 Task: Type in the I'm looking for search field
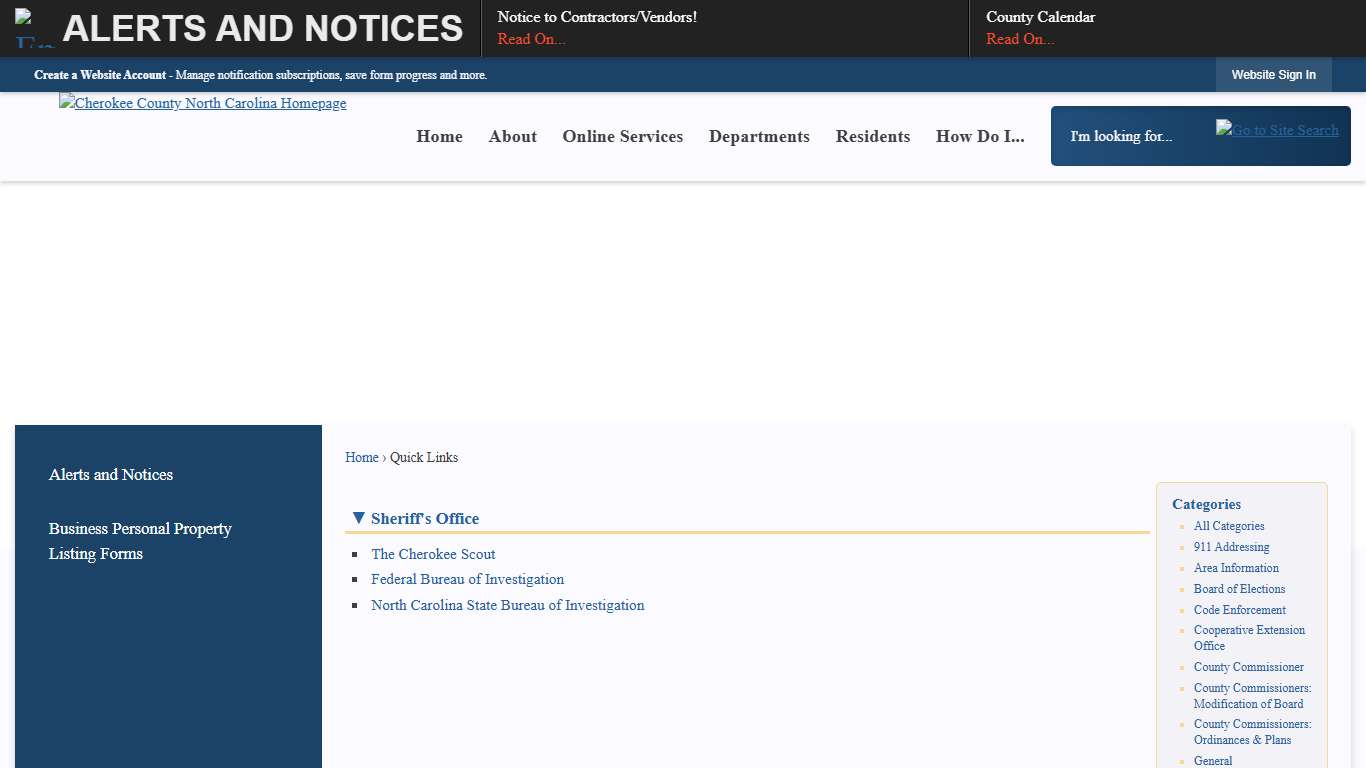(1135, 136)
